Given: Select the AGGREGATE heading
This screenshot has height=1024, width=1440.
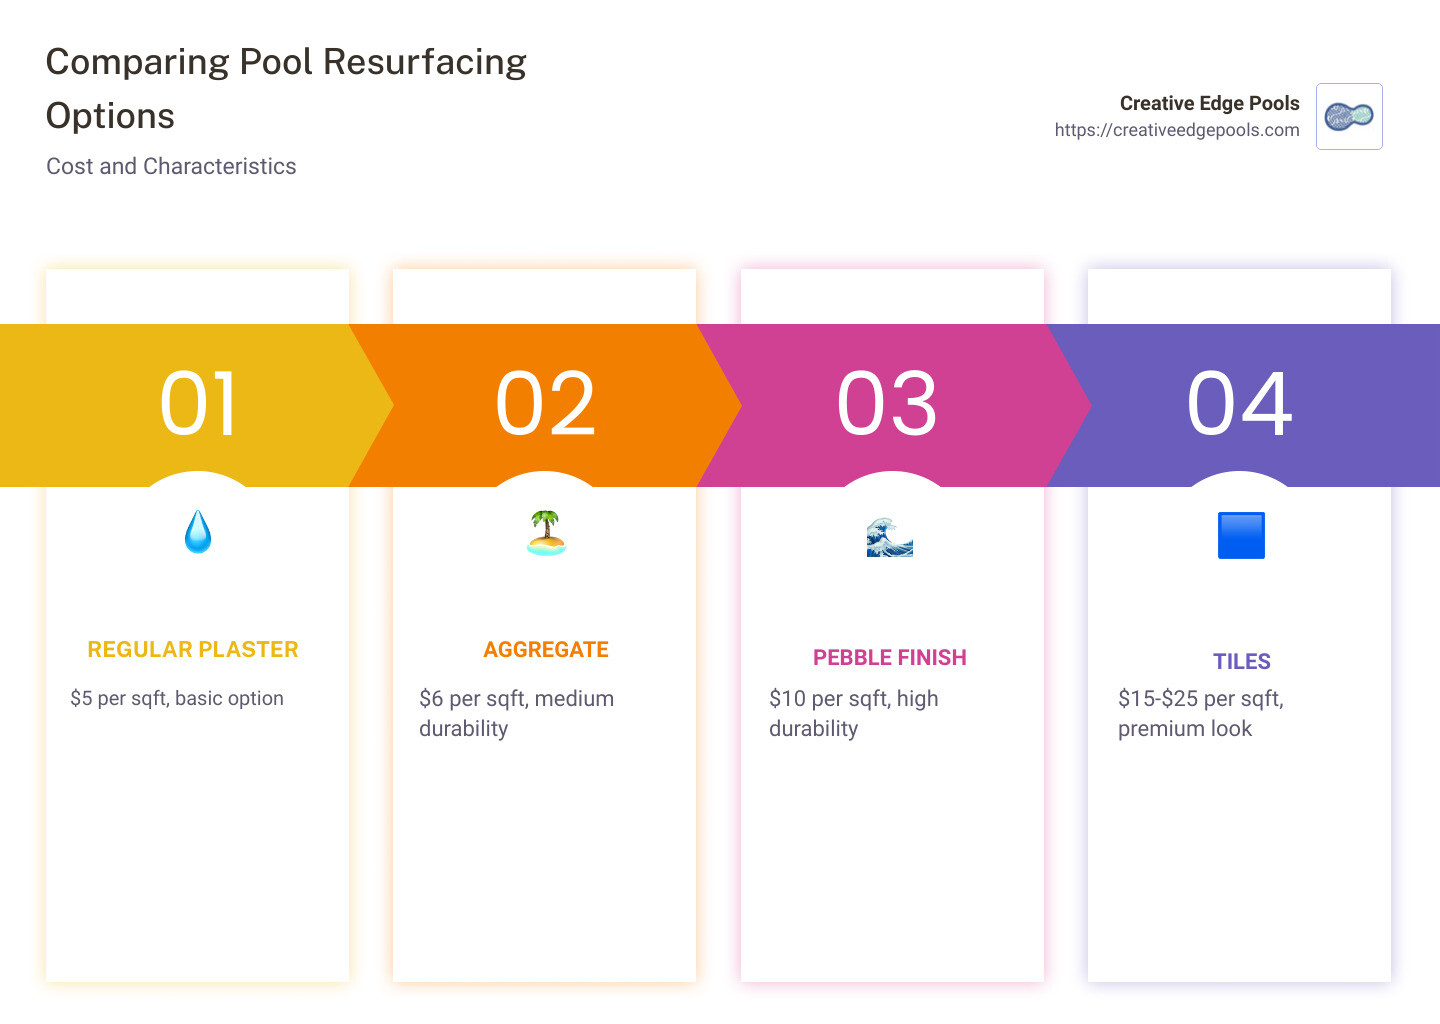Looking at the screenshot, I should click(546, 649).
